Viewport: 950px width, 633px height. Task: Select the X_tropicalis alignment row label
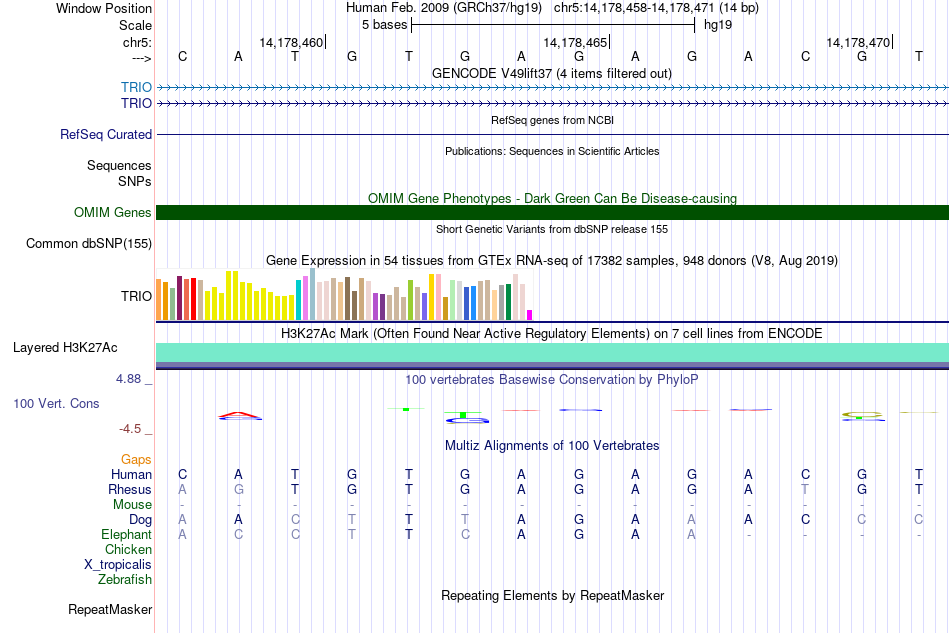[118, 565]
